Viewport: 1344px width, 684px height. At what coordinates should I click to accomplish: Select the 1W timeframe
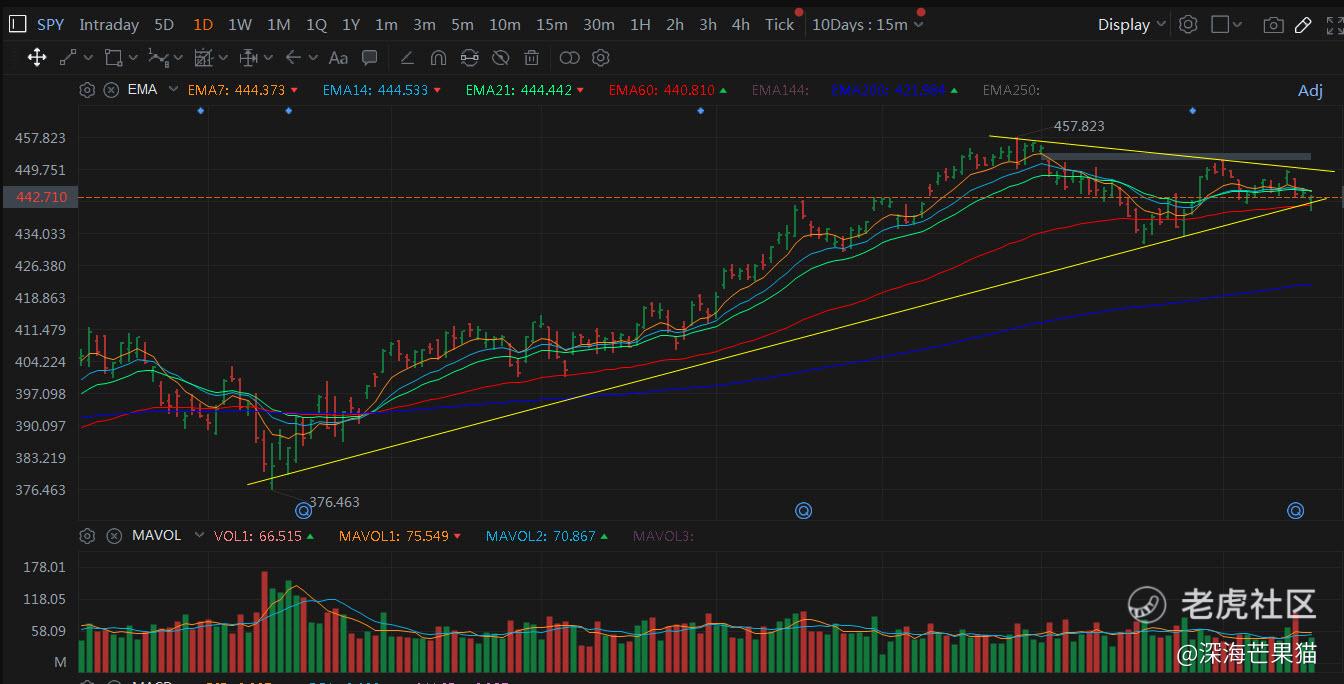point(240,25)
